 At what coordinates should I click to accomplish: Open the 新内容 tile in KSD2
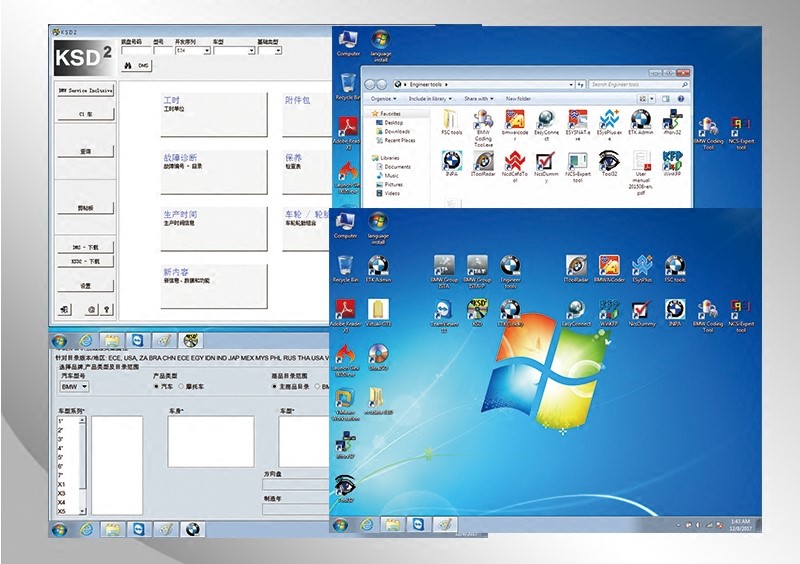coord(214,286)
